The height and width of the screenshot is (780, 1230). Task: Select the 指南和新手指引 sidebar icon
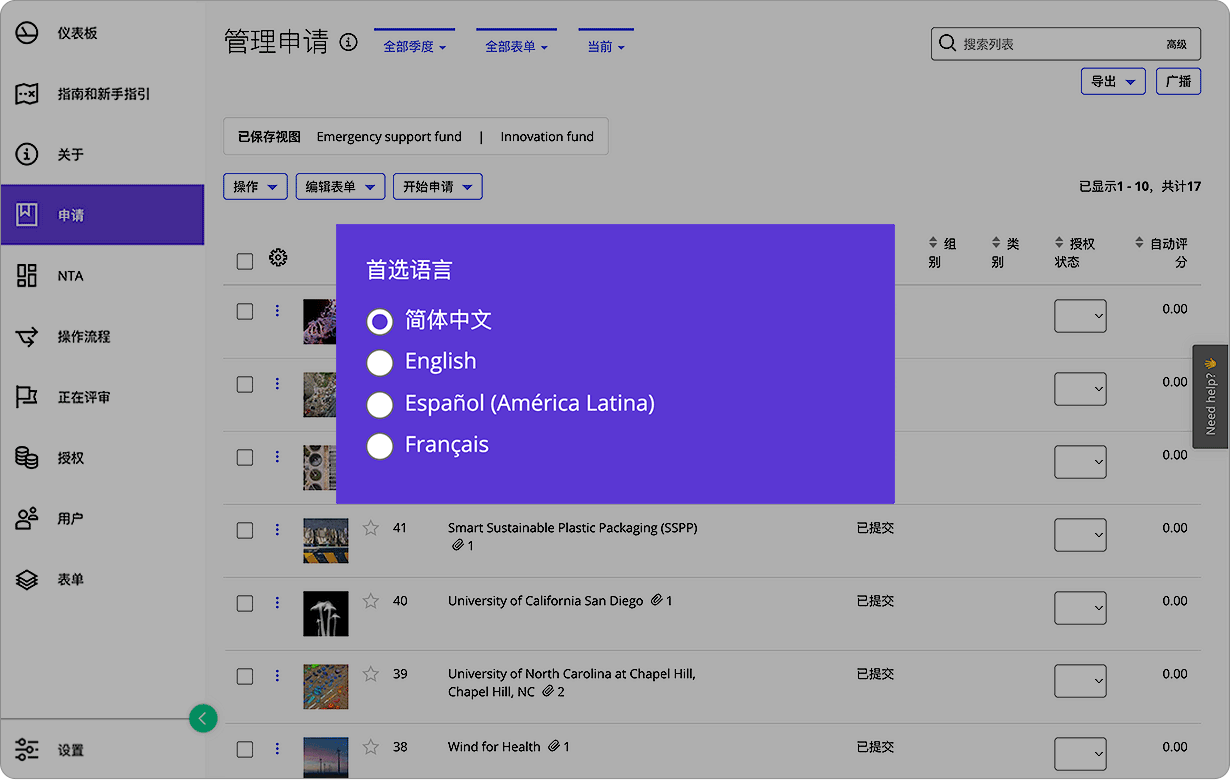[x=27, y=93]
